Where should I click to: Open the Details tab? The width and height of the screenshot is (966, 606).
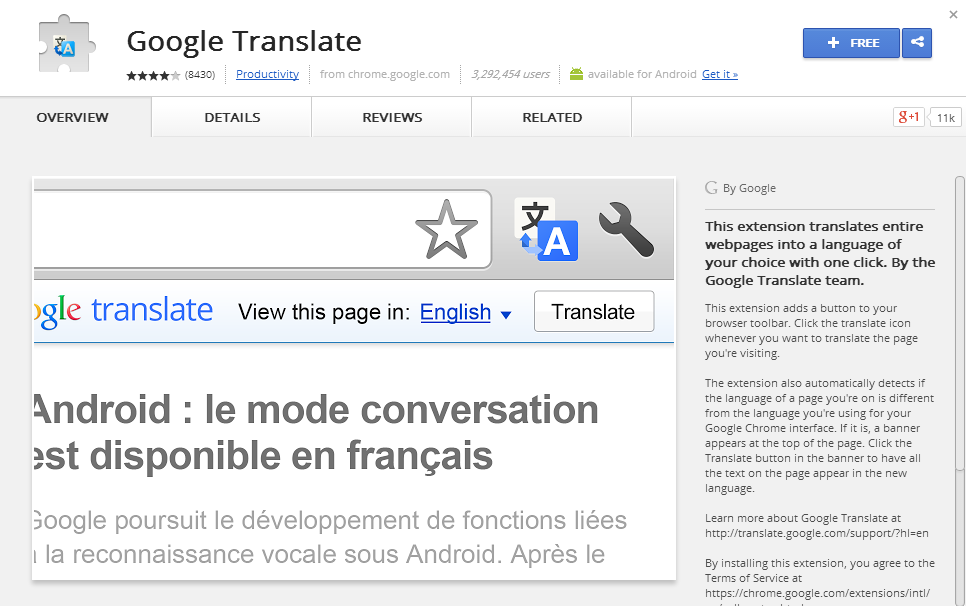232,117
